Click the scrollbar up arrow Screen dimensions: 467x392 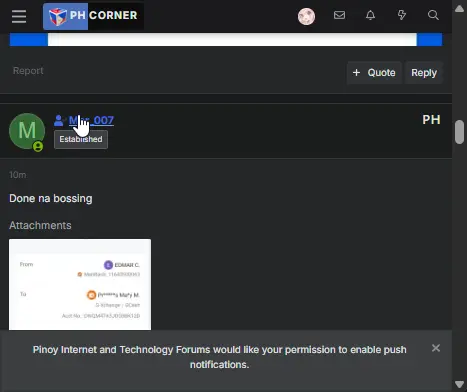pyautogui.click(x=459, y=9)
